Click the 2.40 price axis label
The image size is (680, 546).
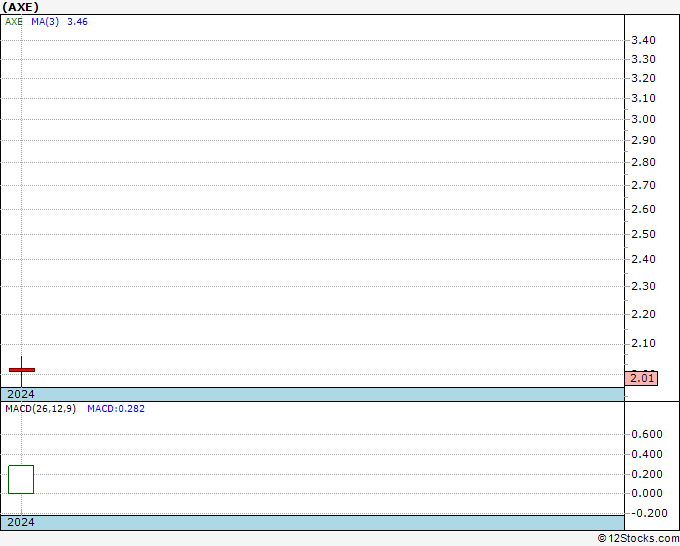[x=643, y=259]
